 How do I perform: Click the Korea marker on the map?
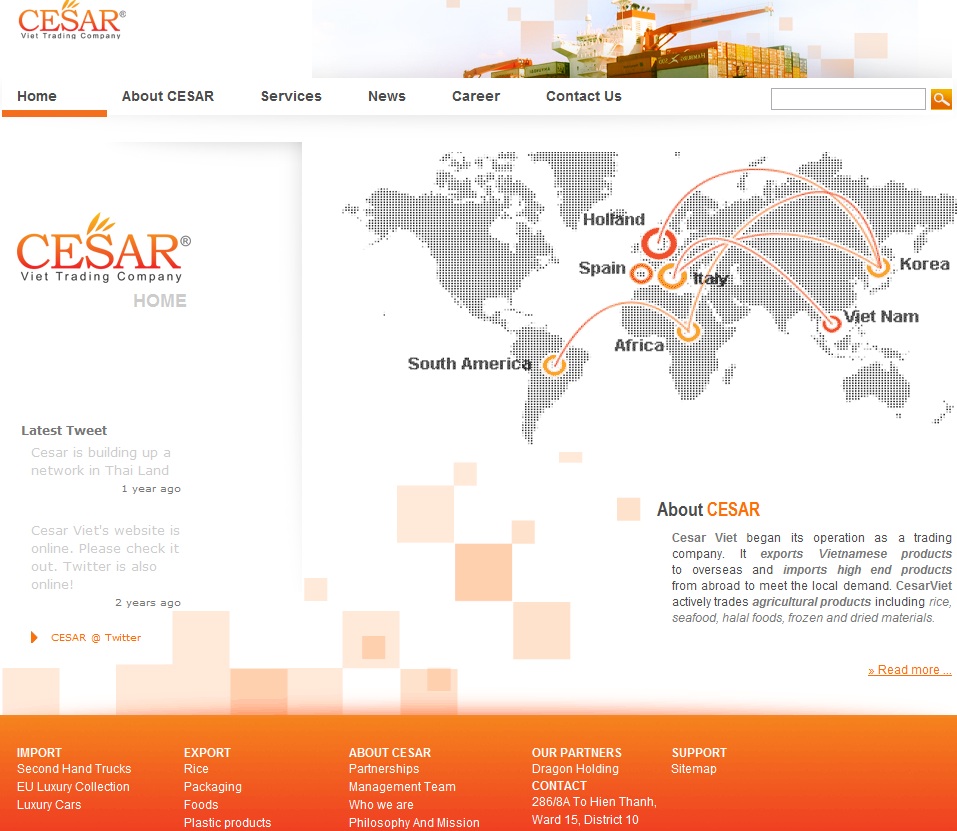(x=879, y=267)
